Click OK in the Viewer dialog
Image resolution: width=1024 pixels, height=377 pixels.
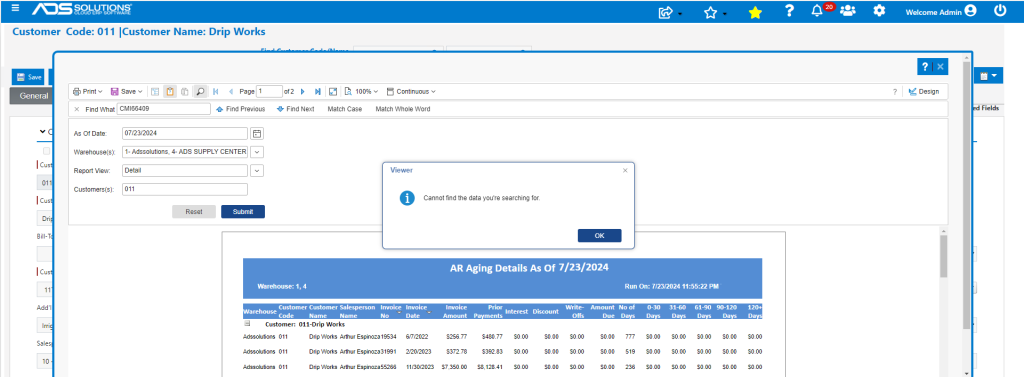click(600, 236)
